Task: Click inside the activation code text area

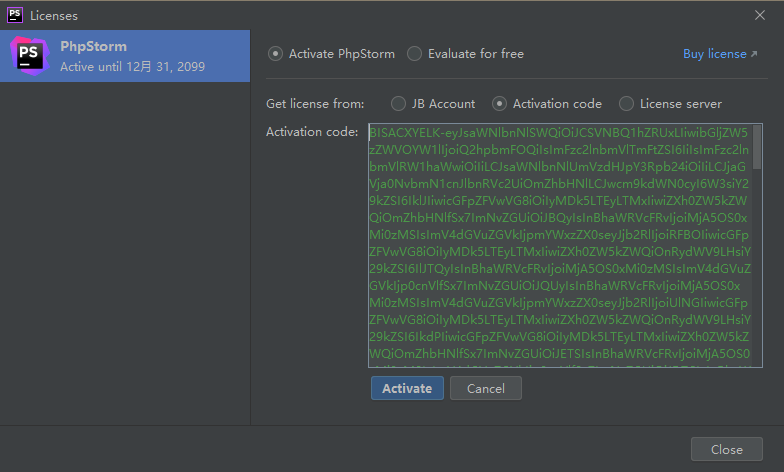Action: pyautogui.click(x=560, y=245)
